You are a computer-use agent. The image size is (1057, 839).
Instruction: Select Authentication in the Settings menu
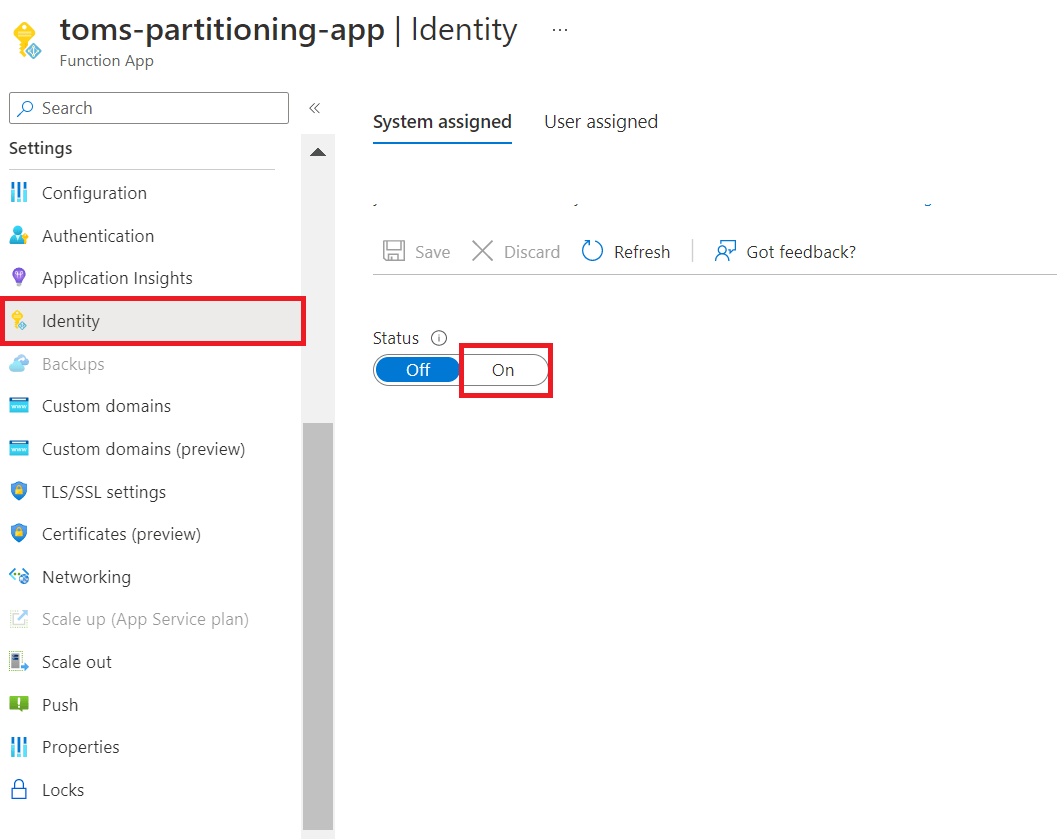(x=98, y=235)
